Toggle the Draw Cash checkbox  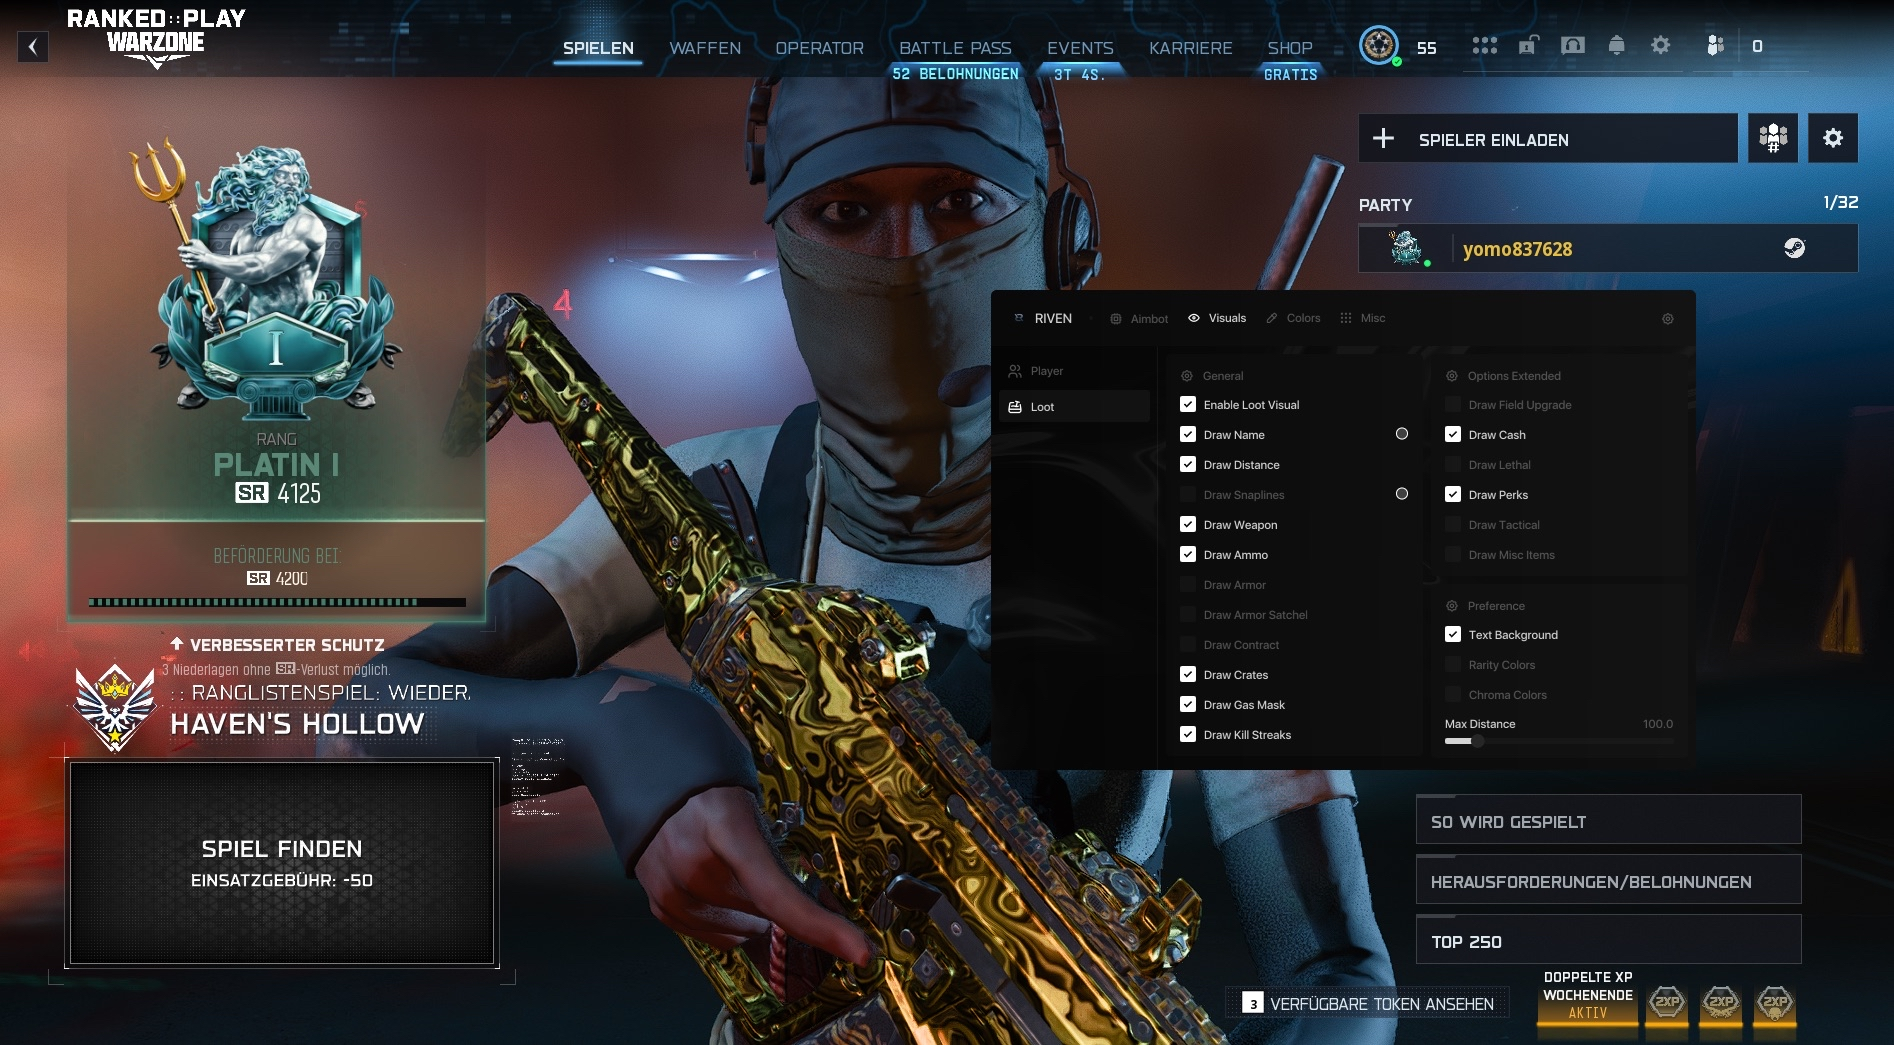click(1453, 434)
